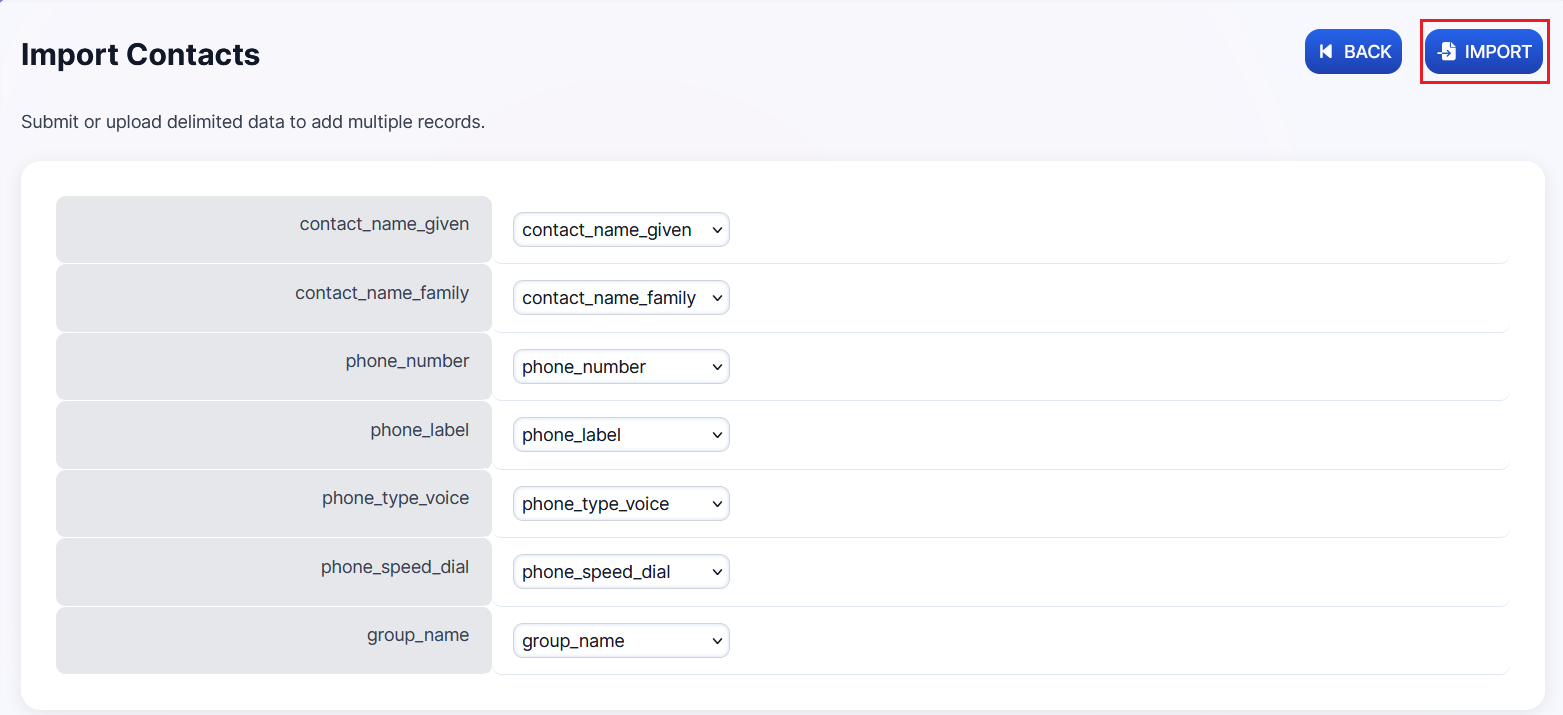Expand the phone_label select box

click(620, 435)
